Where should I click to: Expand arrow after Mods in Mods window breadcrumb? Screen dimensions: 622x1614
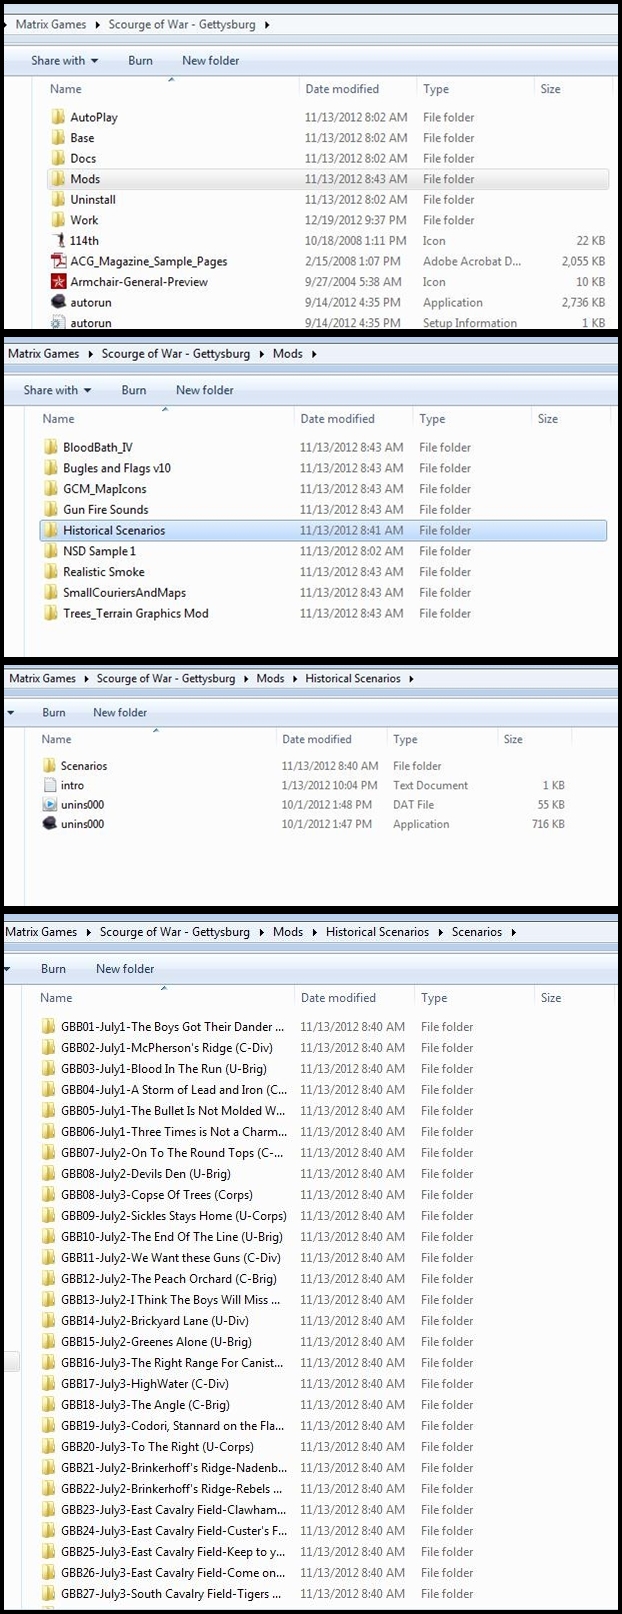click(313, 353)
